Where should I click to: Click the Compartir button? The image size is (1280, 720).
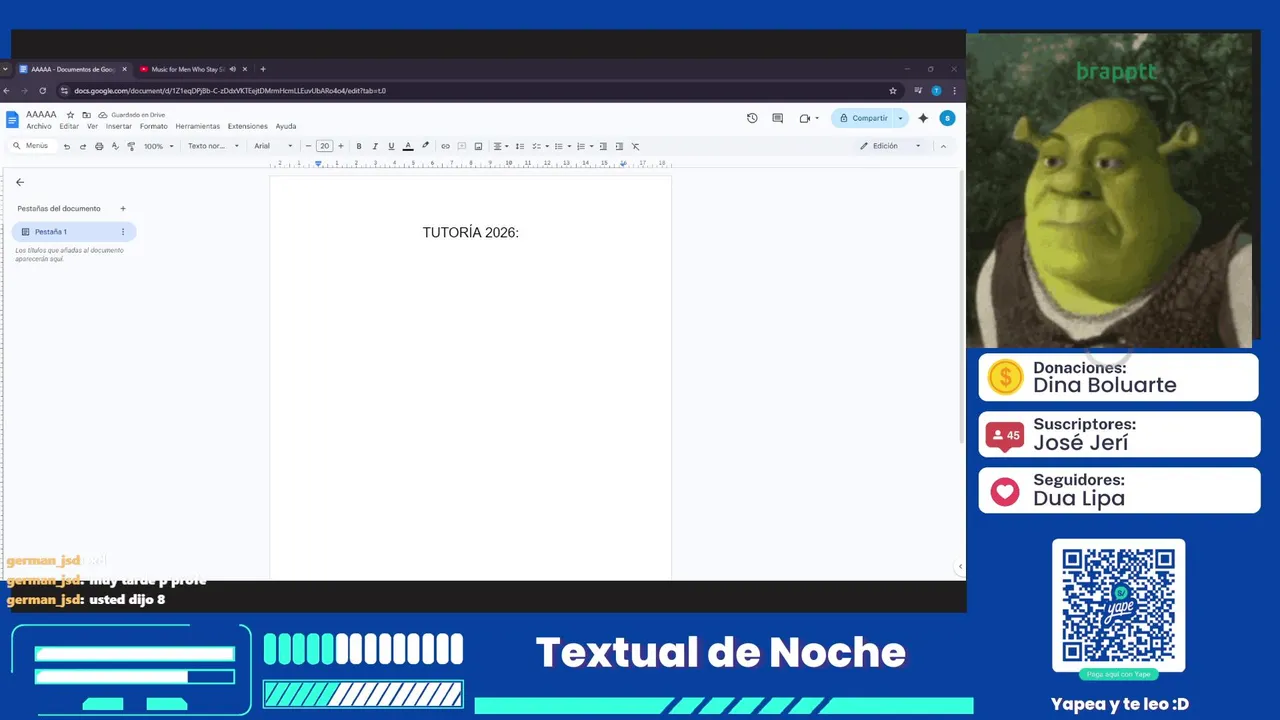[x=863, y=118]
